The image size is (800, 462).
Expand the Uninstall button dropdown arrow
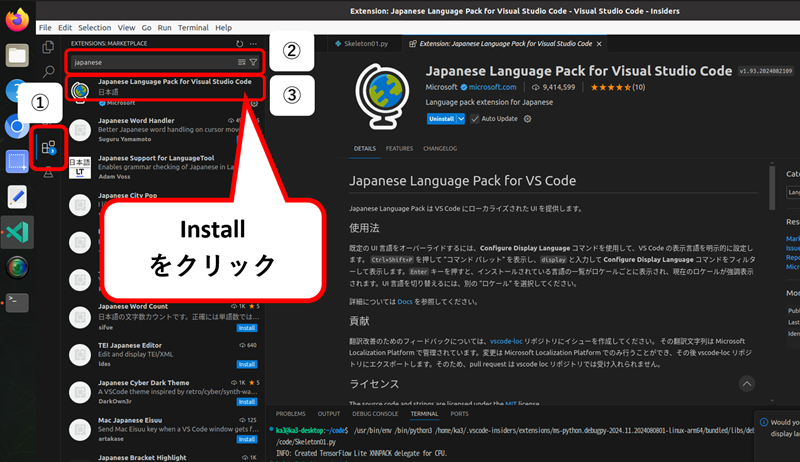[461, 119]
